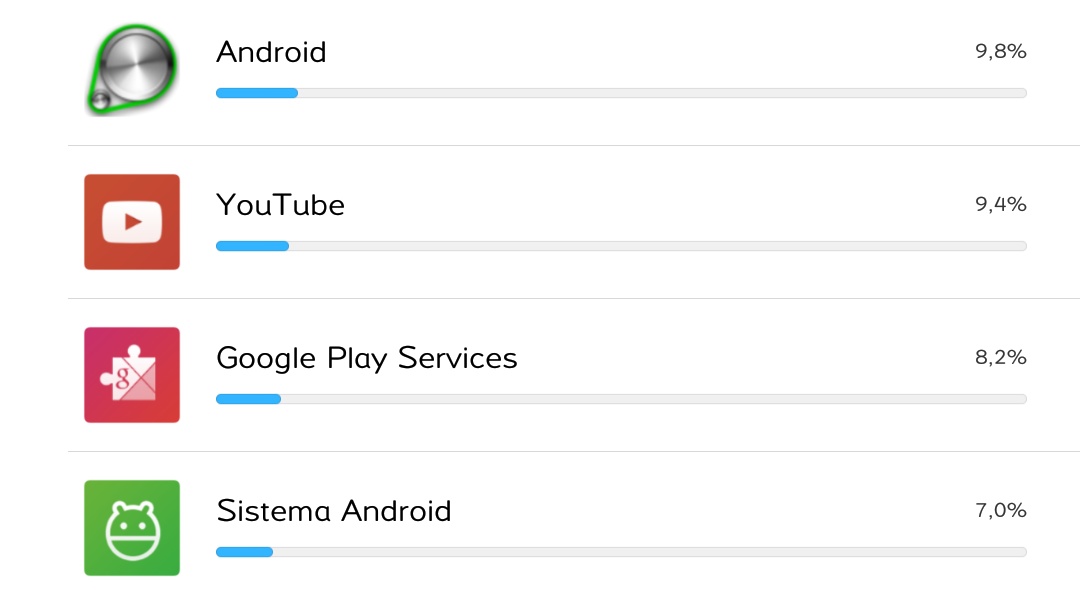The height and width of the screenshot is (590, 1080).
Task: Open the Google Play Services puzzle icon
Action: (x=132, y=375)
